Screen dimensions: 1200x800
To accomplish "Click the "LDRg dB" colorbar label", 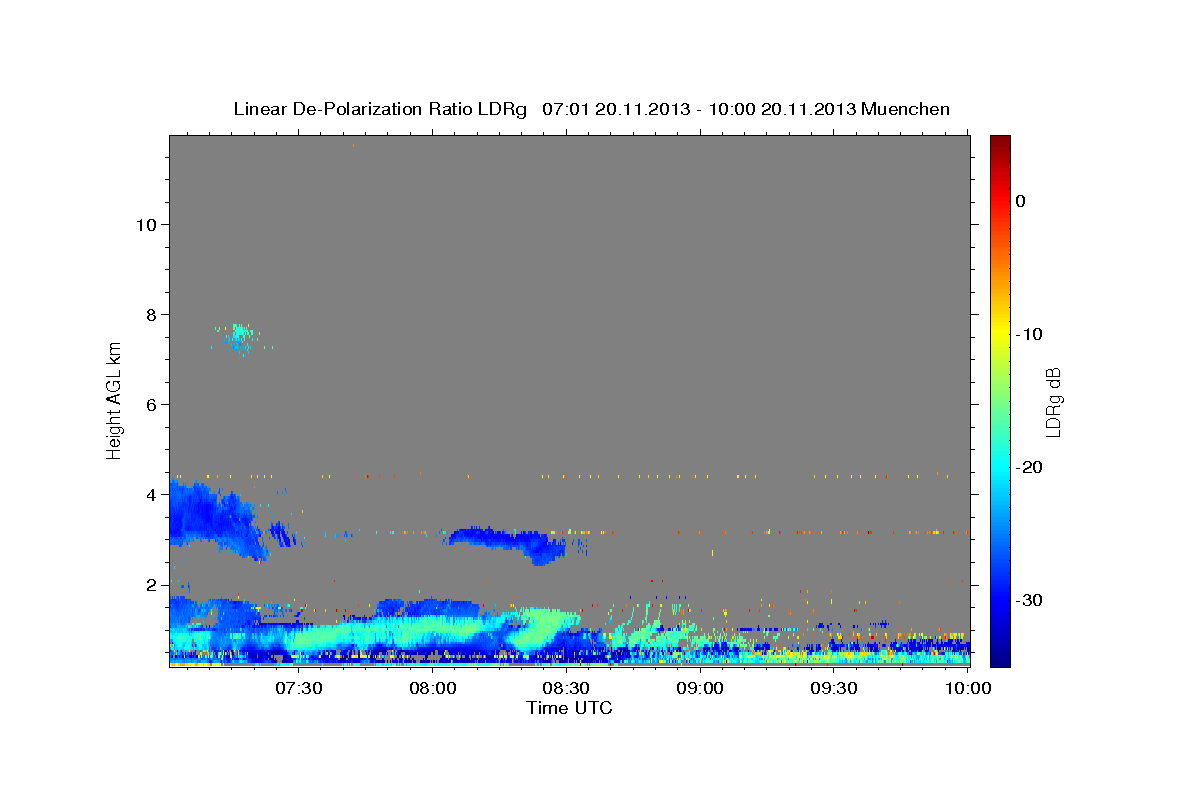I will (x=1052, y=402).
